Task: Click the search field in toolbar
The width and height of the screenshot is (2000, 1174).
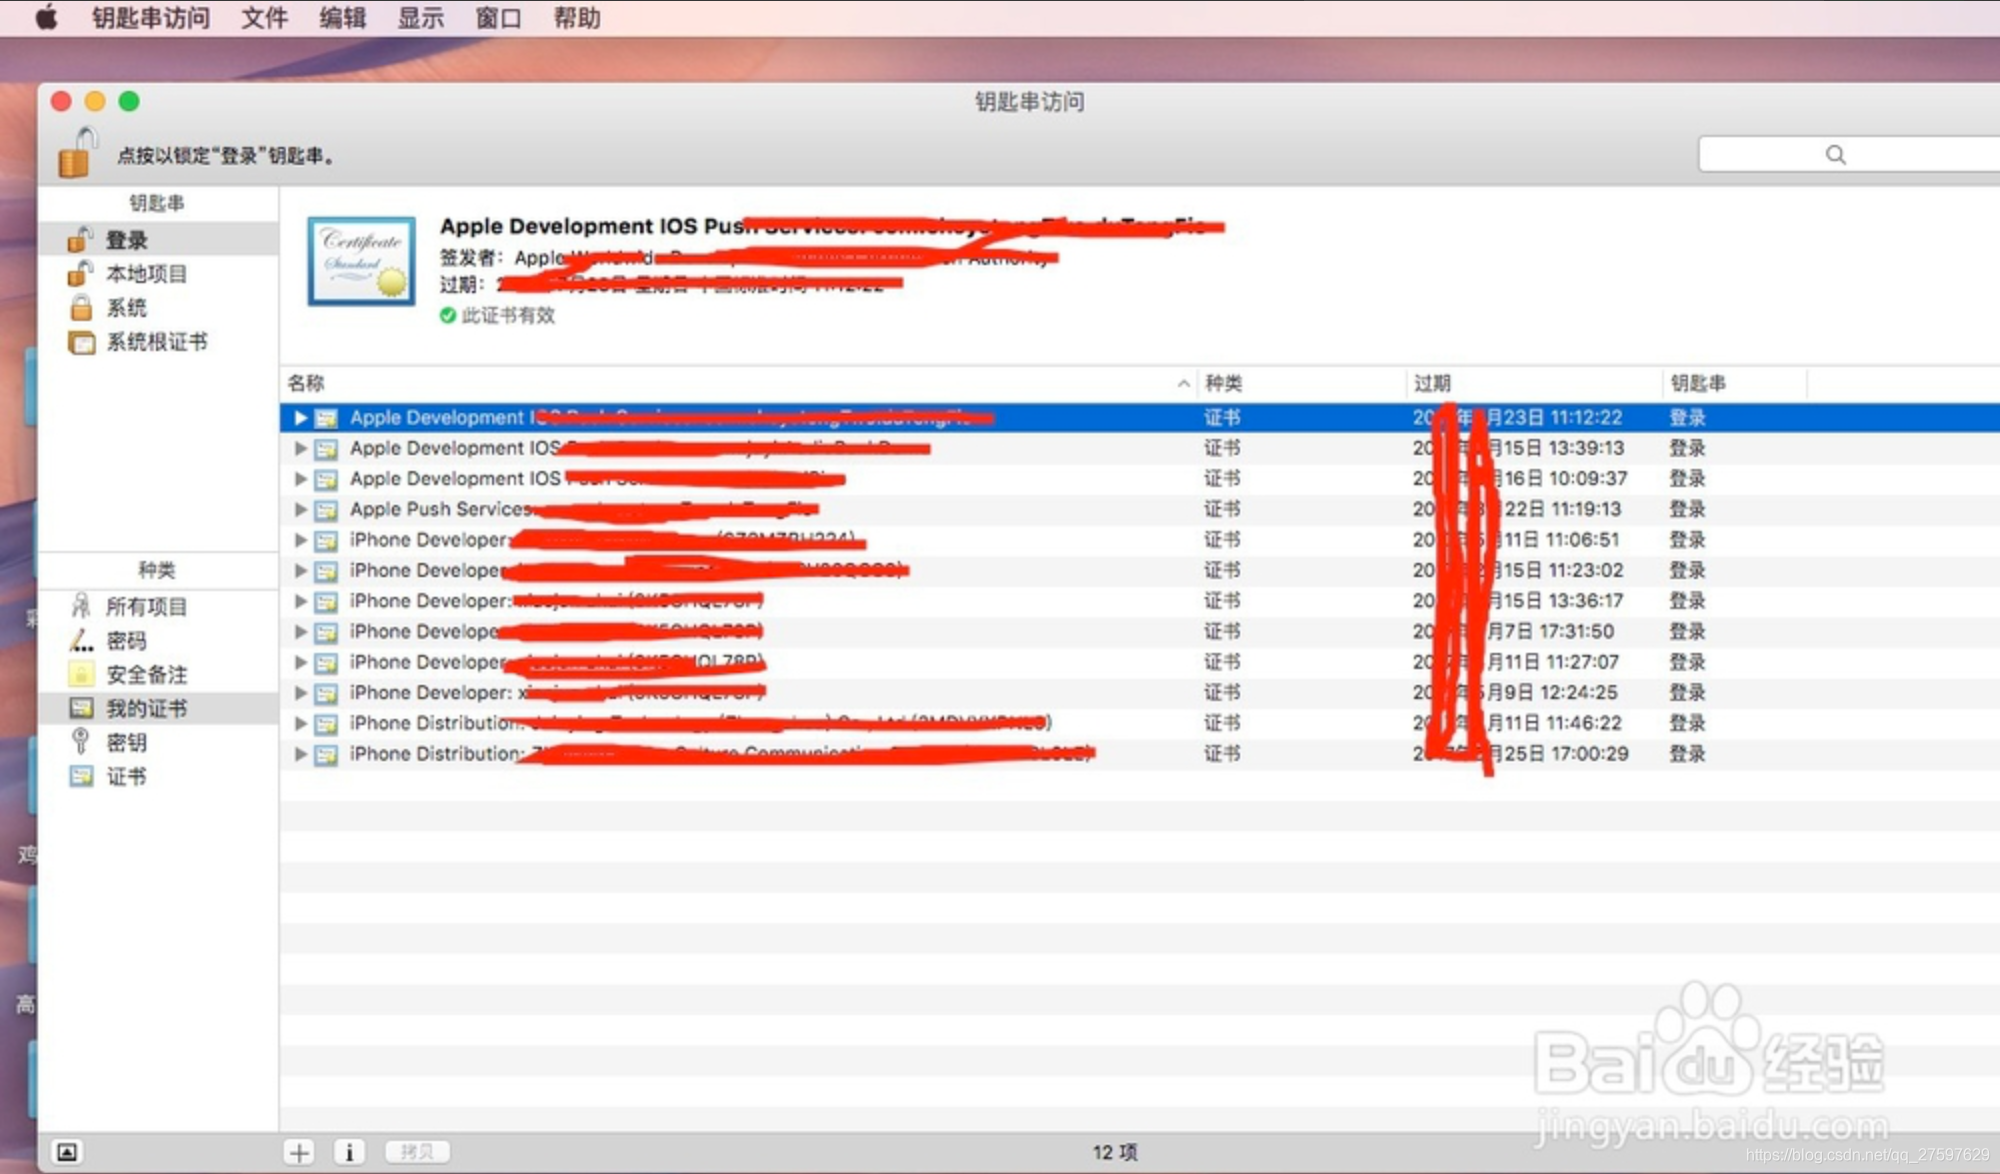Action: [x=1850, y=154]
